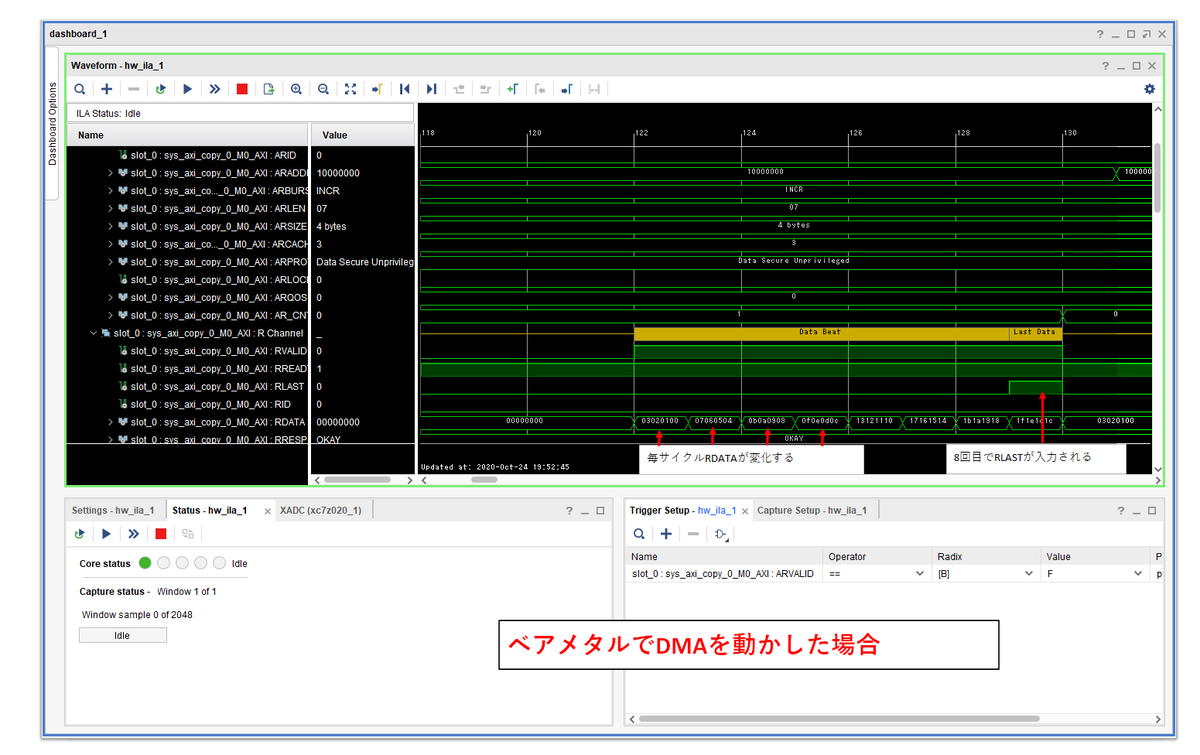1200x755 pixels.
Task: Switch to Trigger Setup tab
Action: click(x=683, y=510)
